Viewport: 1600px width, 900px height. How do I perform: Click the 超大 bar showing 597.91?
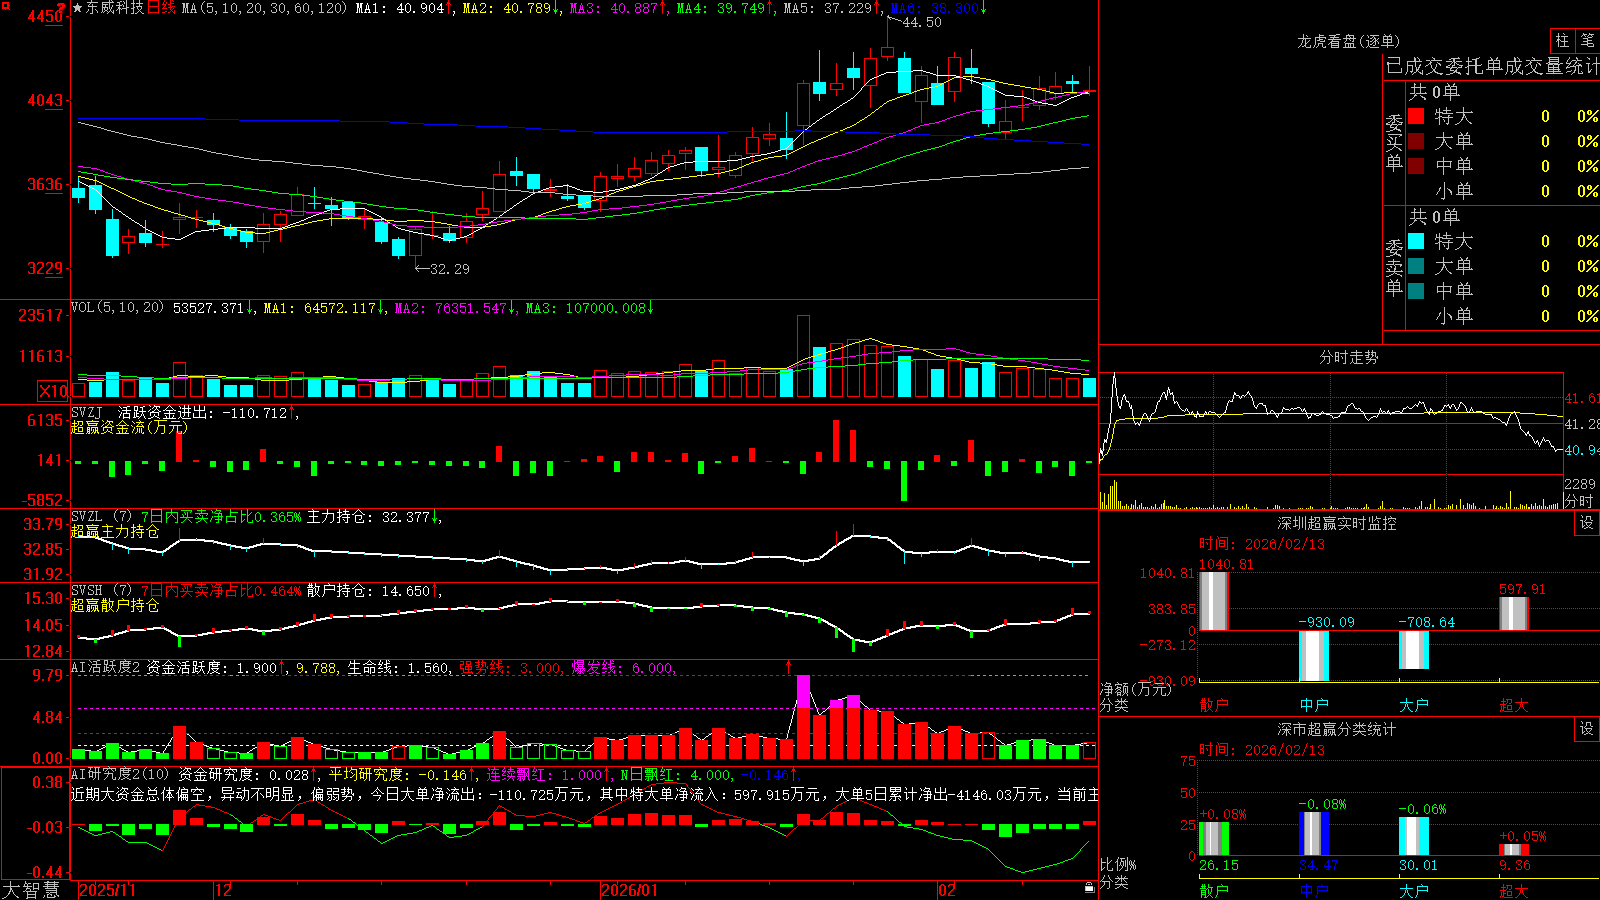pos(1514,614)
